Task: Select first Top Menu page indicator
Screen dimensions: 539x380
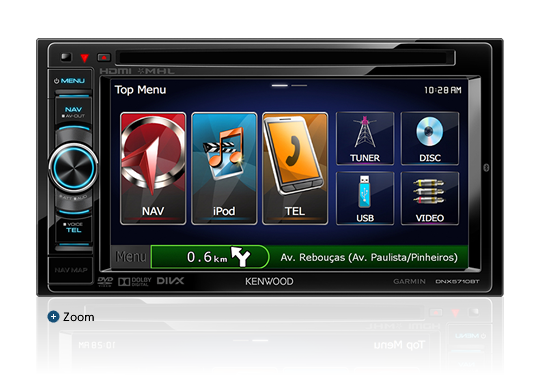Action: (280, 85)
